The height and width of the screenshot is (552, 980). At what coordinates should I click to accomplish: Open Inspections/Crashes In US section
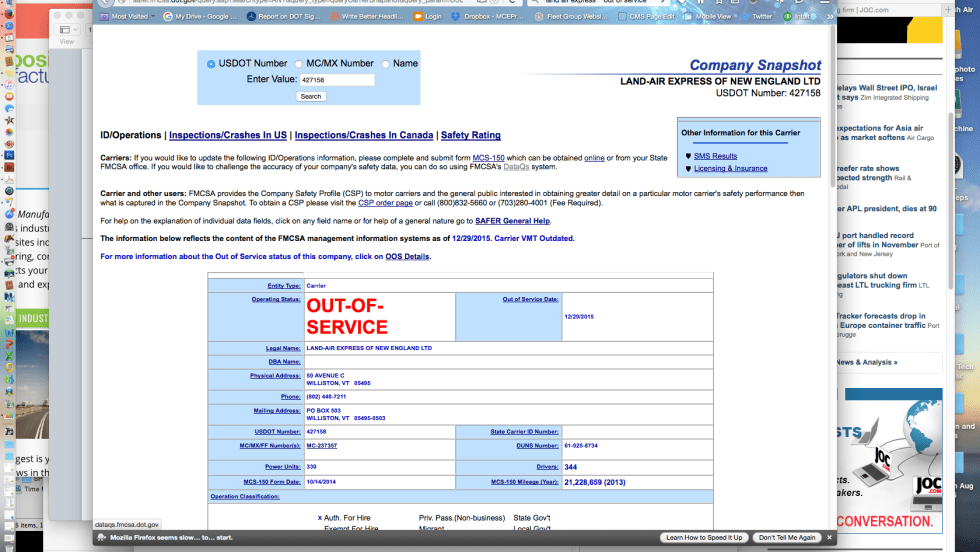click(x=228, y=135)
